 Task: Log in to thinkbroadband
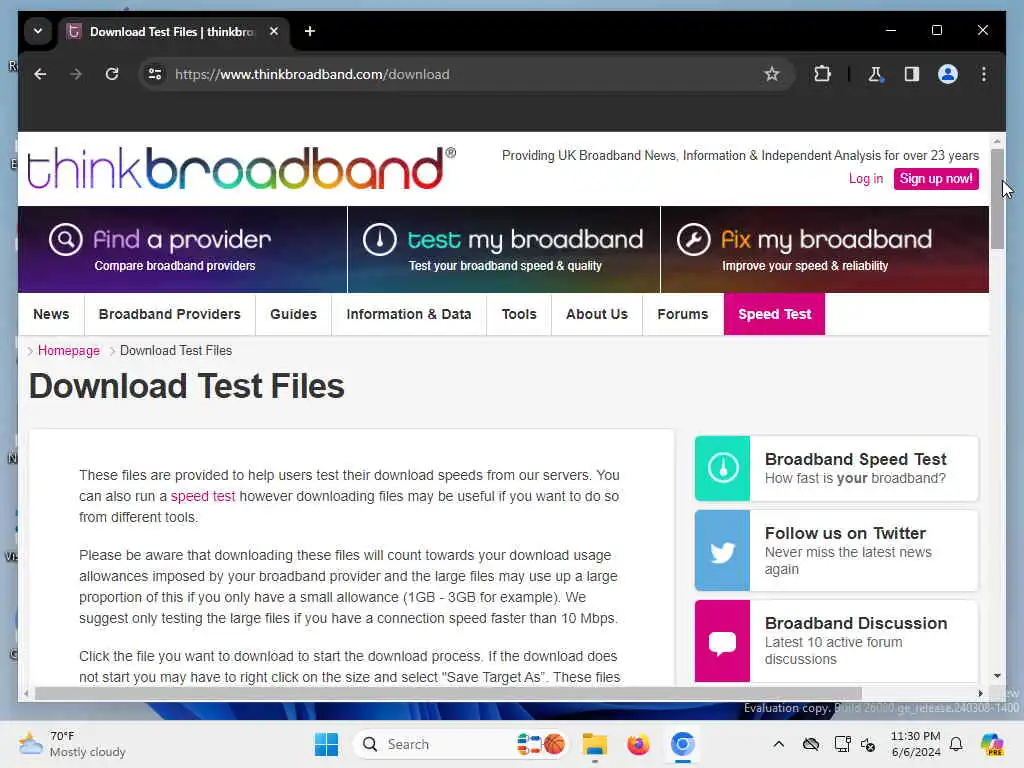pyautogui.click(x=865, y=179)
